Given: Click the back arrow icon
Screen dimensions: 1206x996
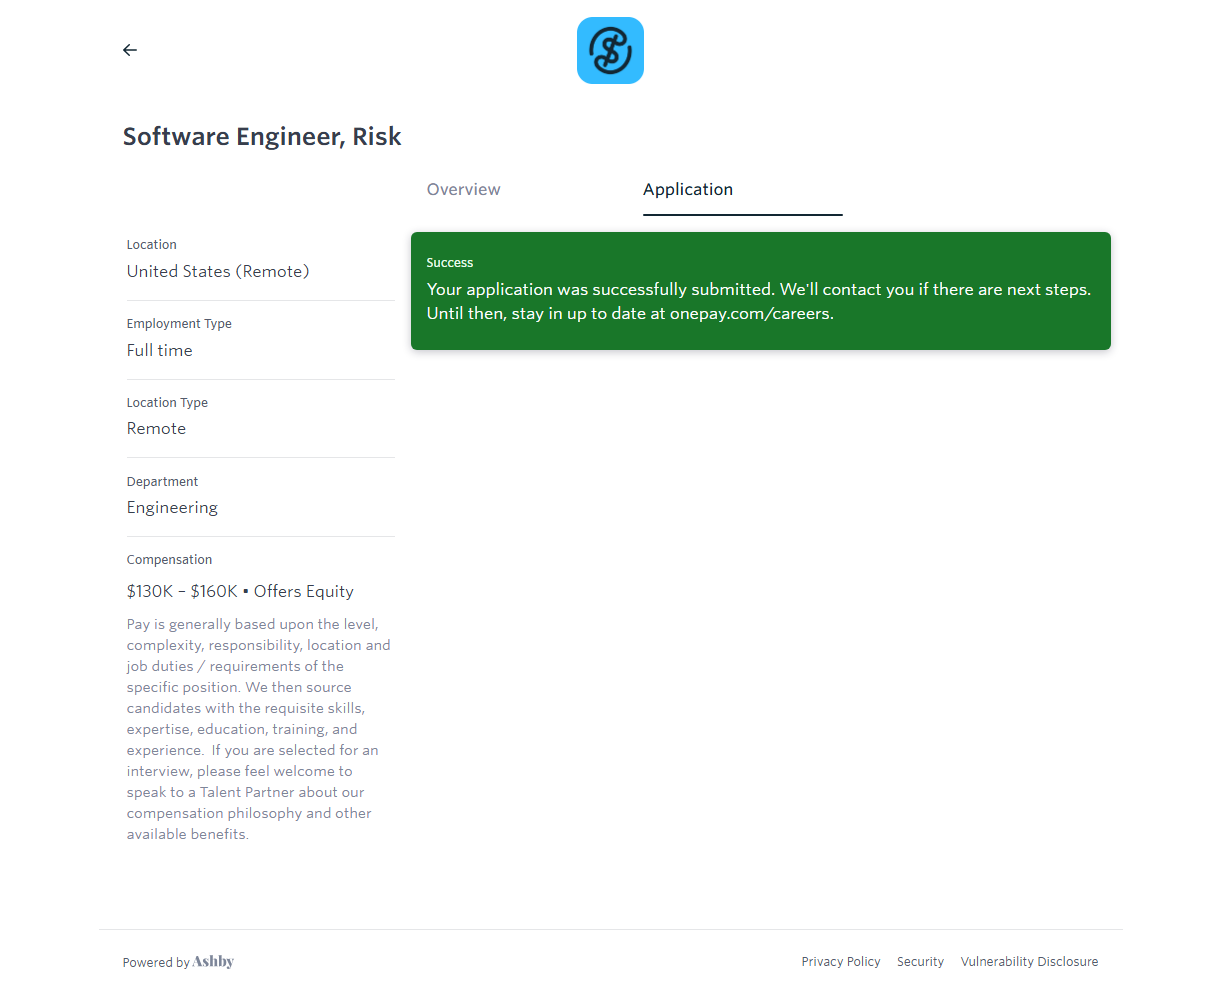Looking at the screenshot, I should (130, 50).
